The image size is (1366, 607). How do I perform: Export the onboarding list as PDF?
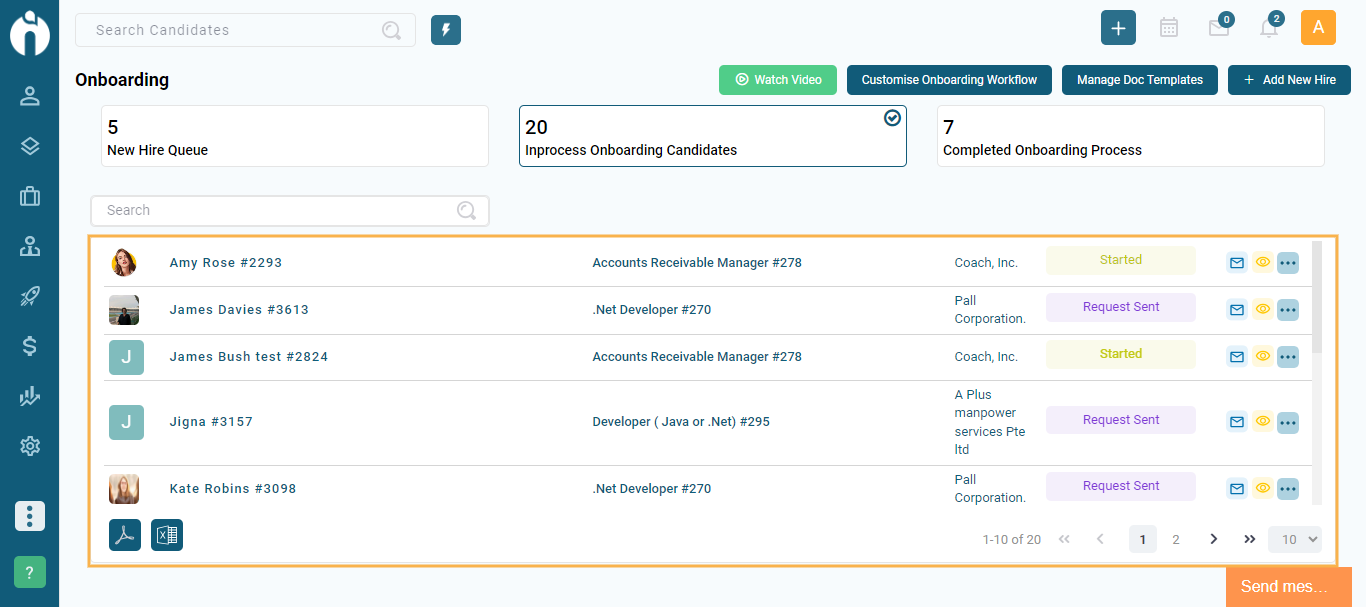(124, 535)
